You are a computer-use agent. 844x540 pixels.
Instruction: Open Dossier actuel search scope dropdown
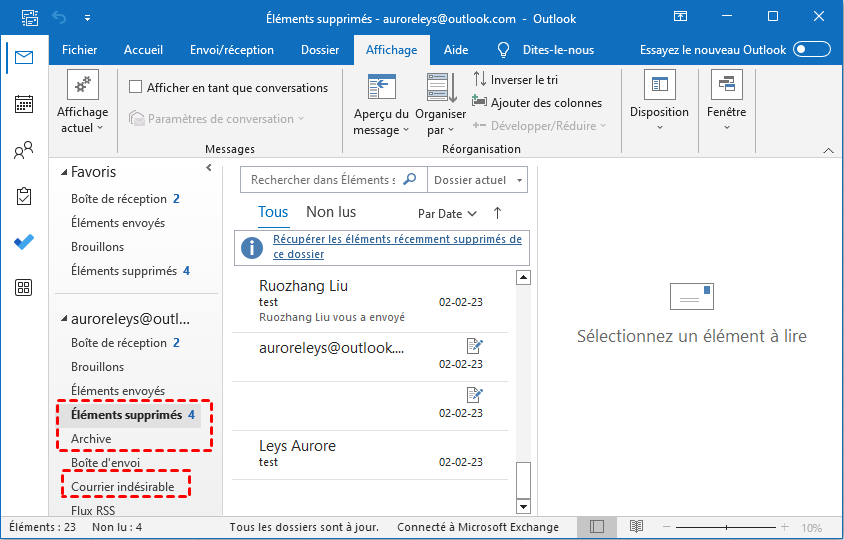pos(519,180)
